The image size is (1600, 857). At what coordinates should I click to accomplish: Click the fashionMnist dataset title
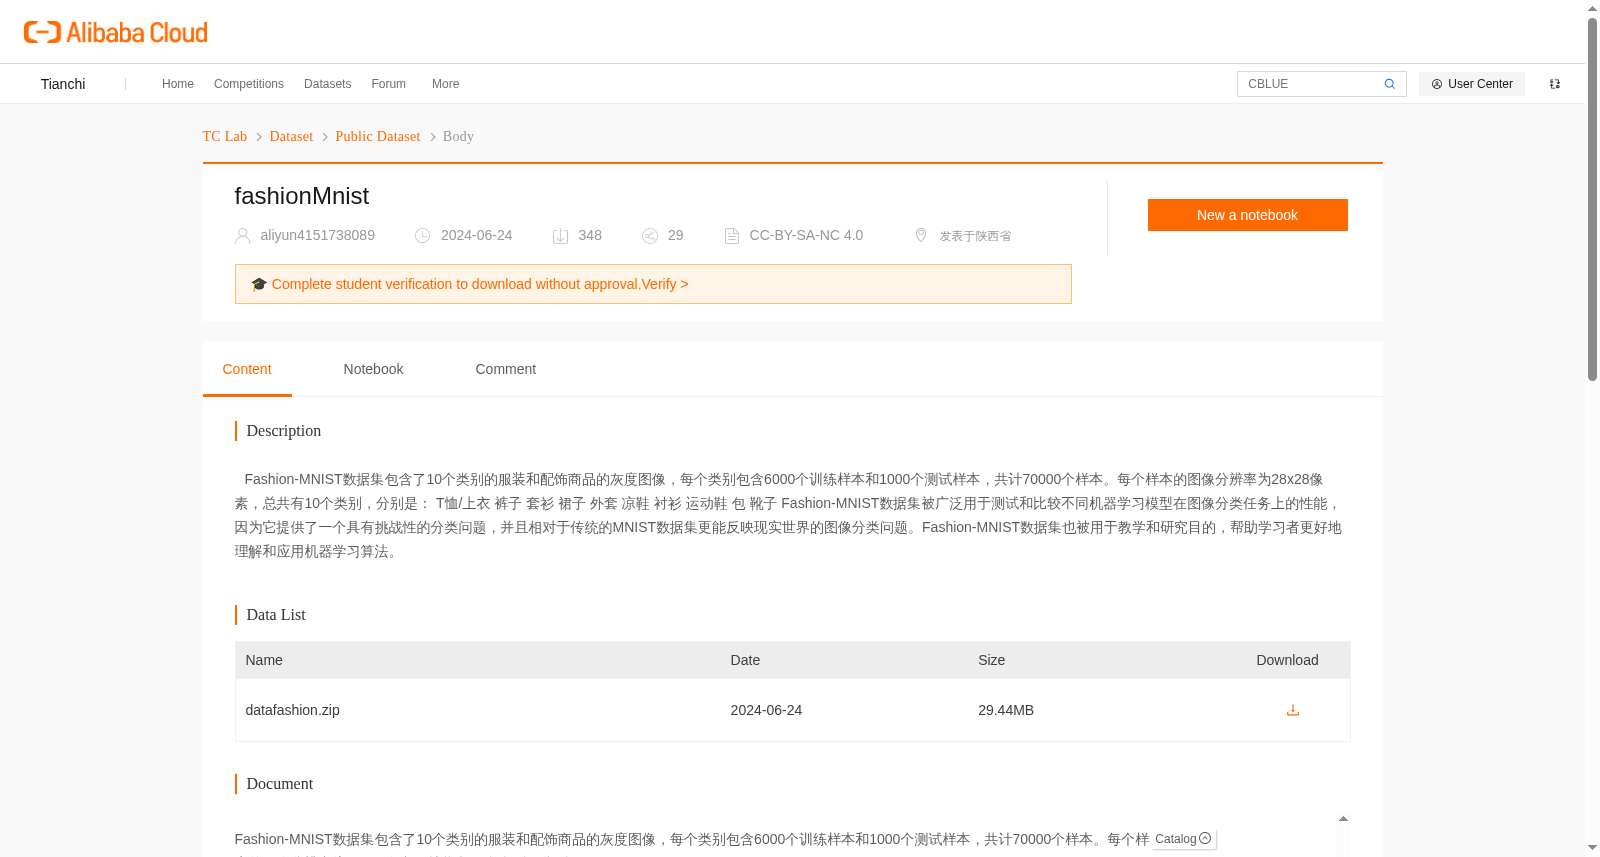pyautogui.click(x=302, y=196)
